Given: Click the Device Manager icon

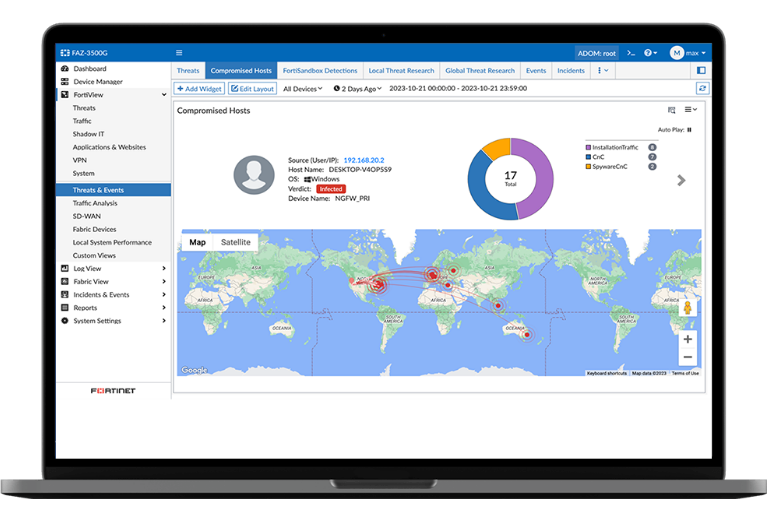Looking at the screenshot, I should click(65, 81).
